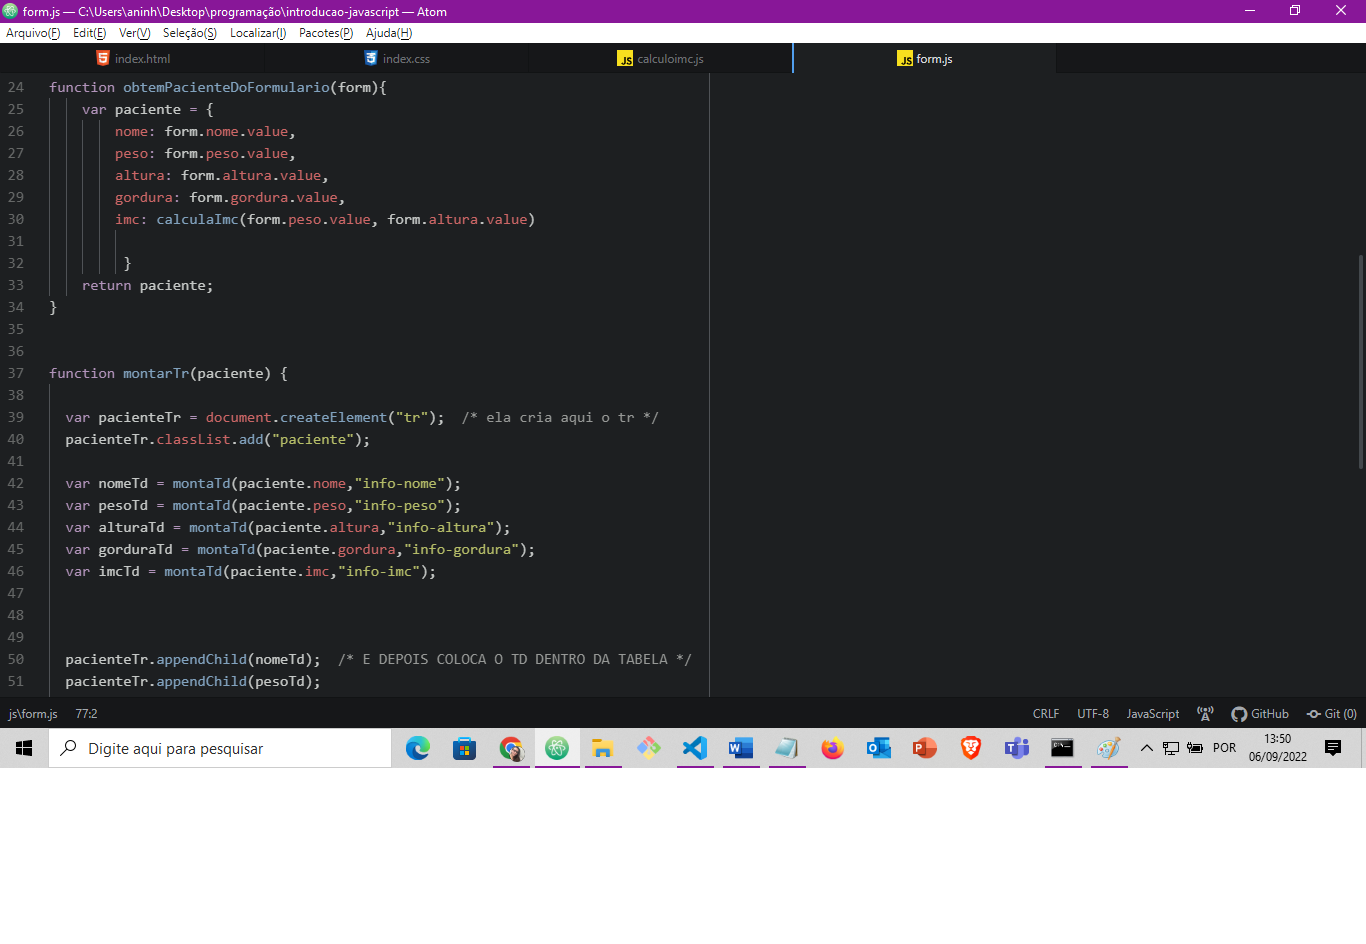Click the battery icon in system tray

[1195, 748]
